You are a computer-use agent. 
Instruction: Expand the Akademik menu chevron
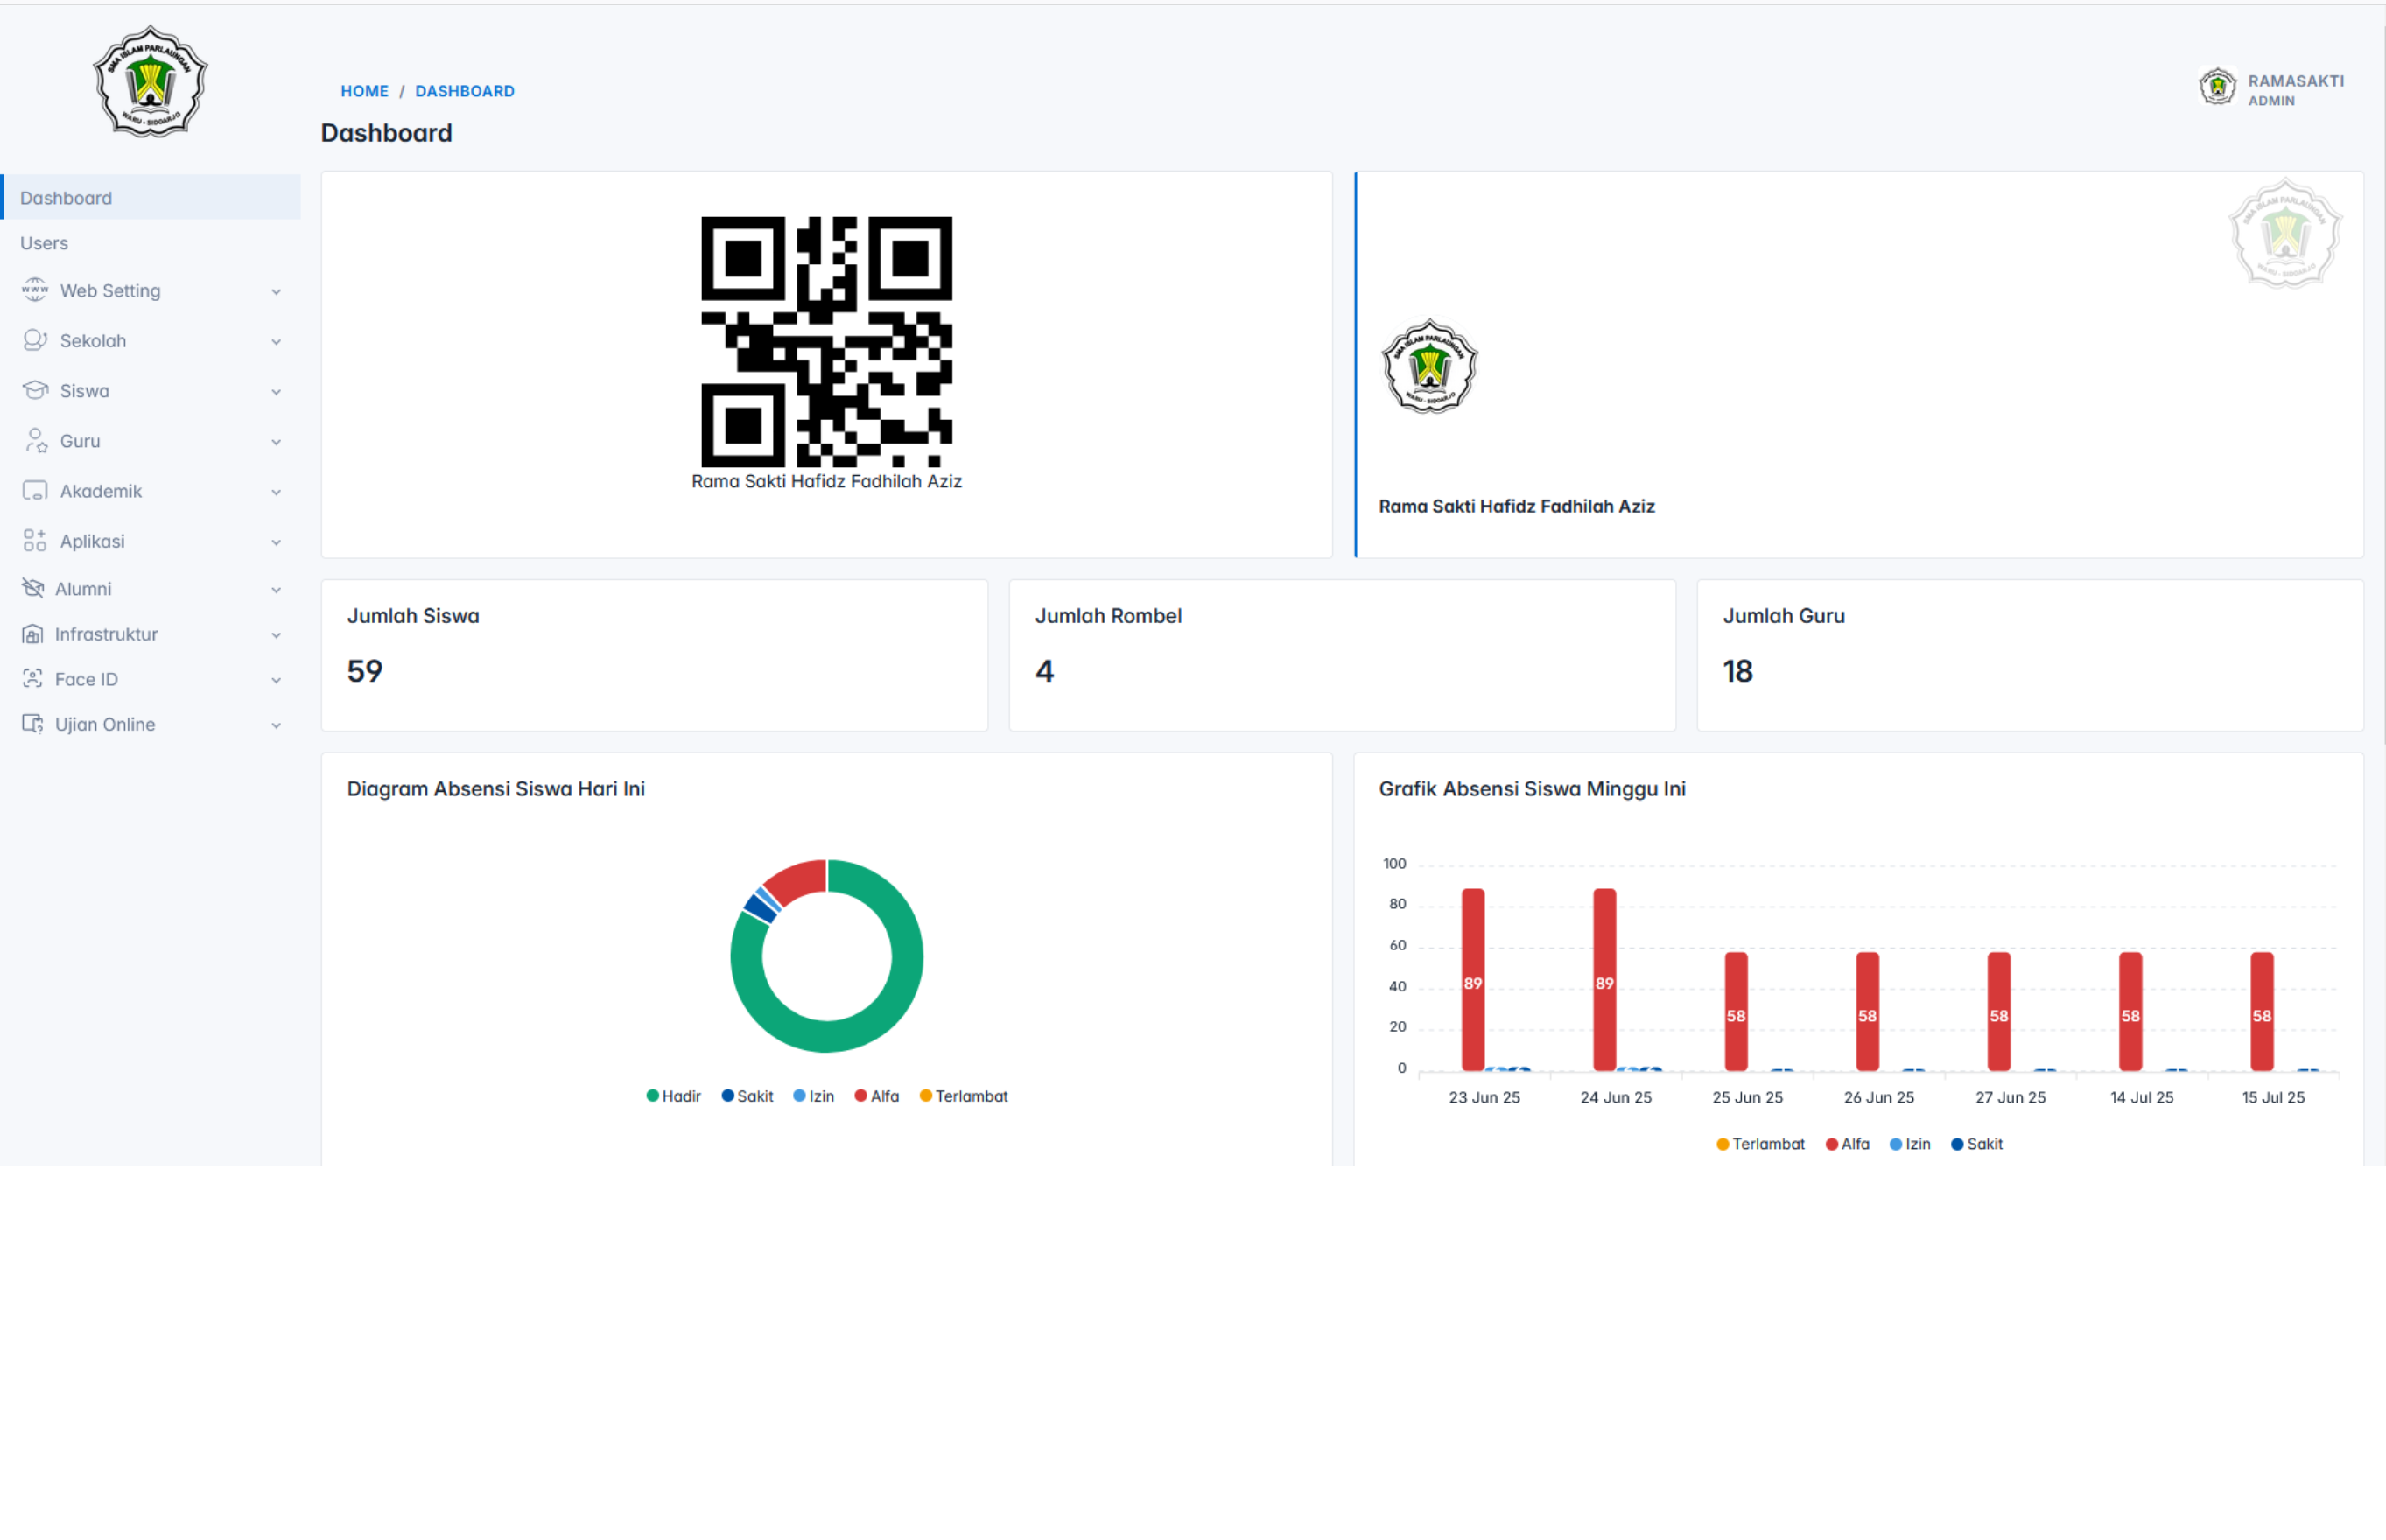click(276, 492)
